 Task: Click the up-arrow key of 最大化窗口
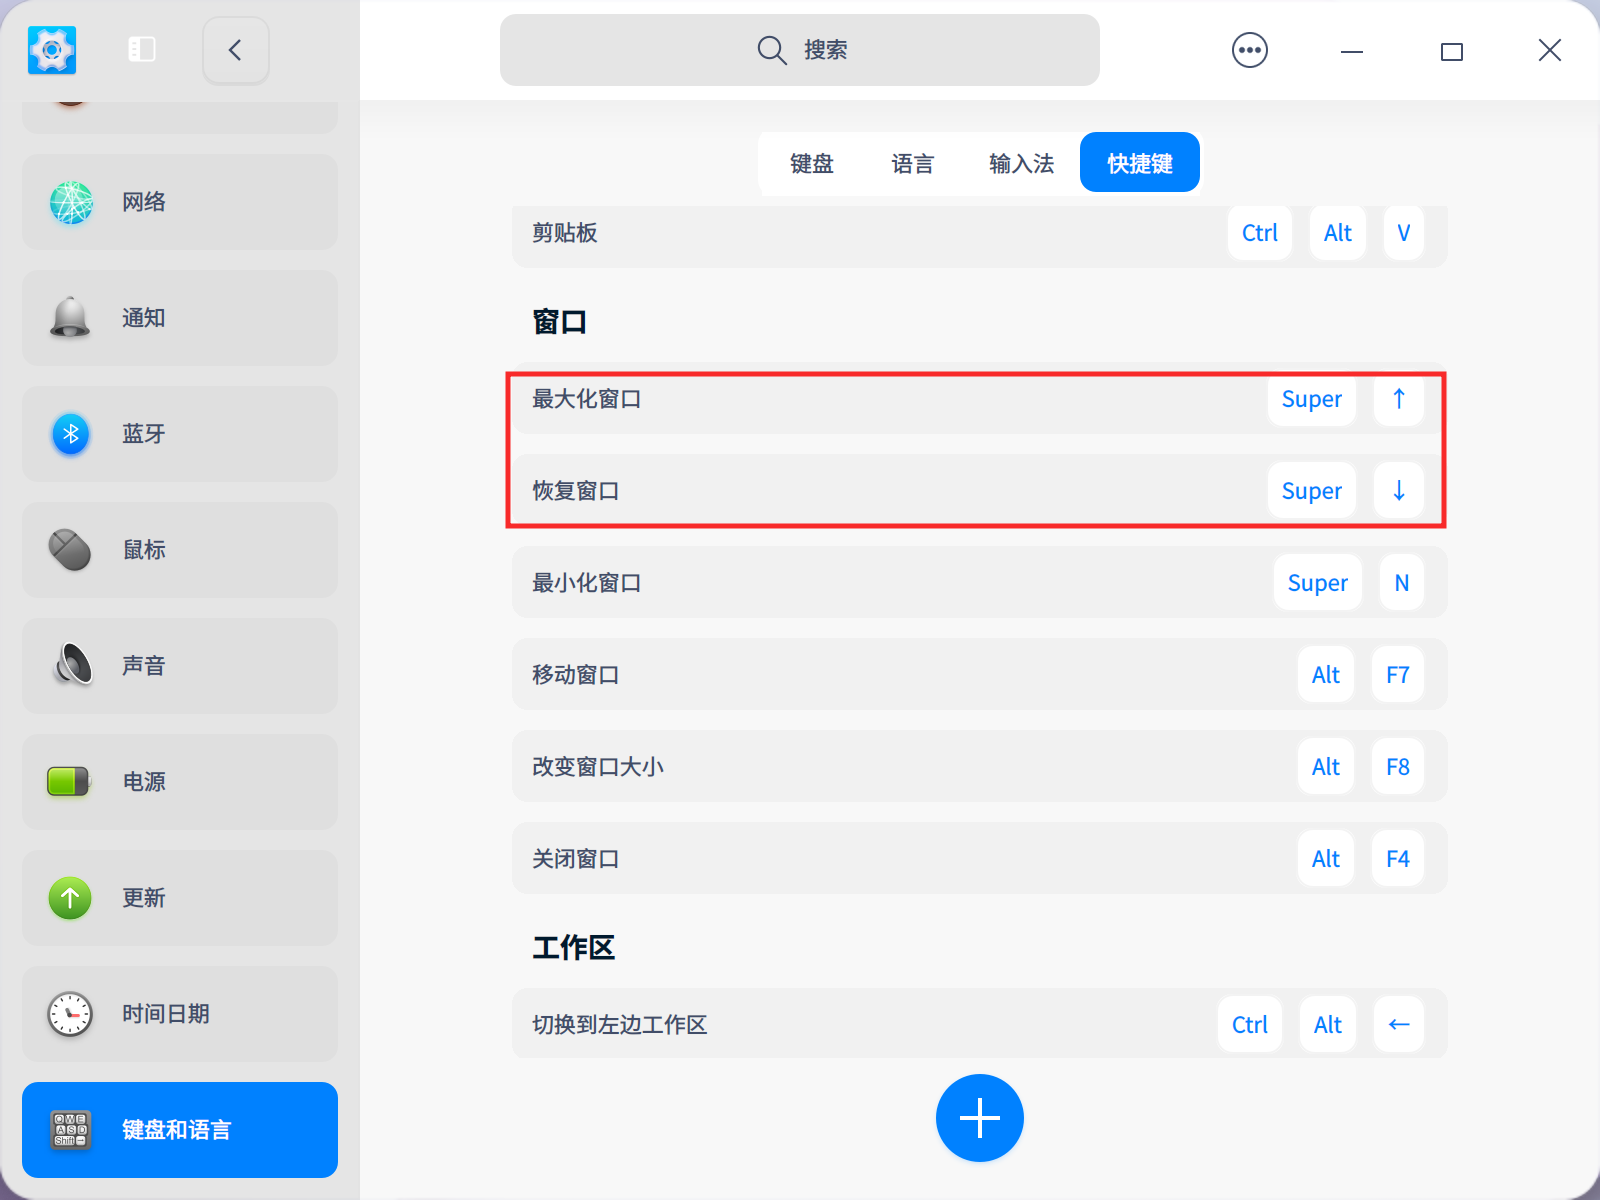coord(1397,399)
